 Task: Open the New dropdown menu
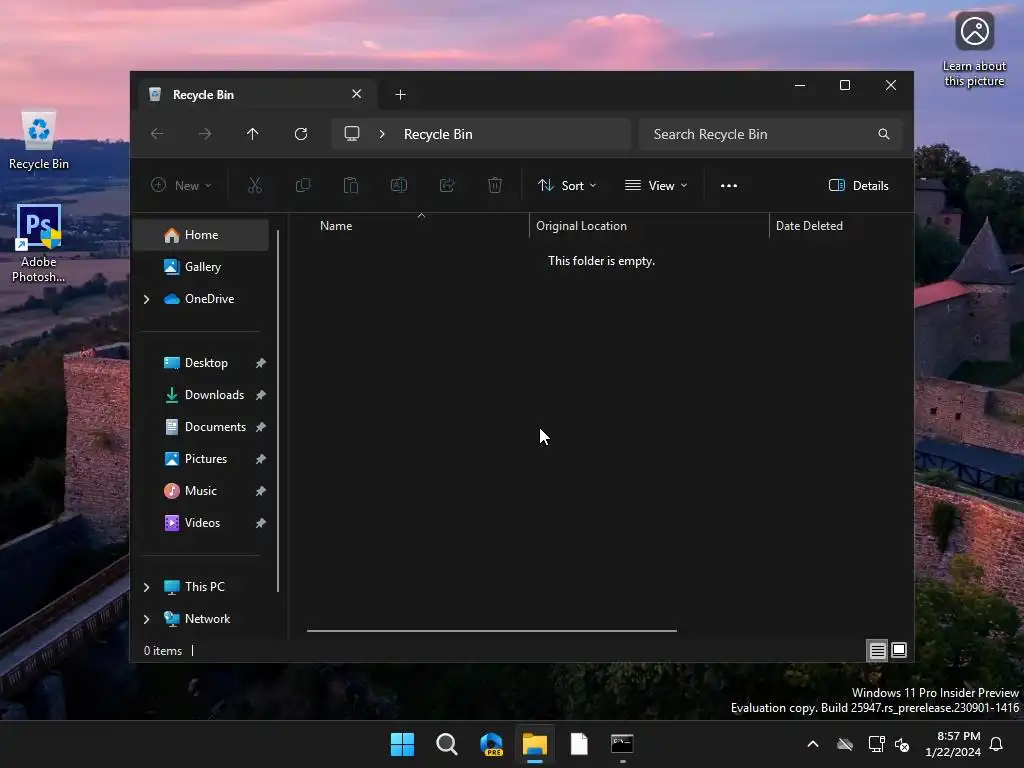(x=181, y=185)
